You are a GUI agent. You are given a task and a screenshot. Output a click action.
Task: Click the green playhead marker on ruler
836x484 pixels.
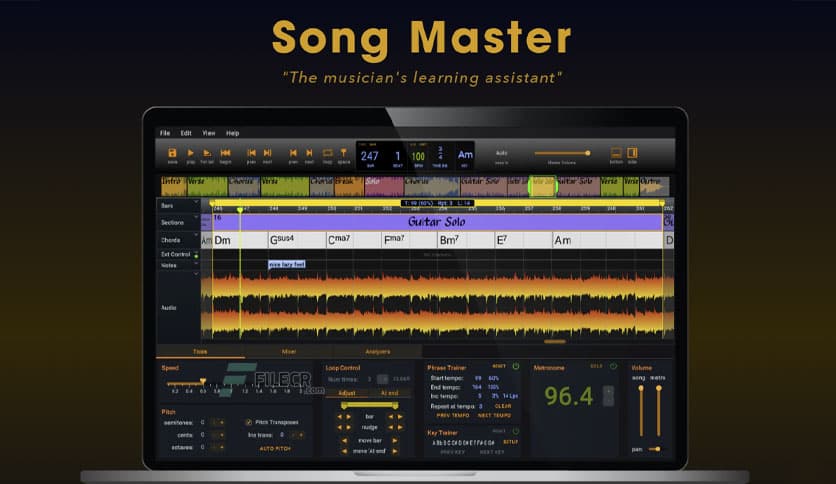pos(240,209)
